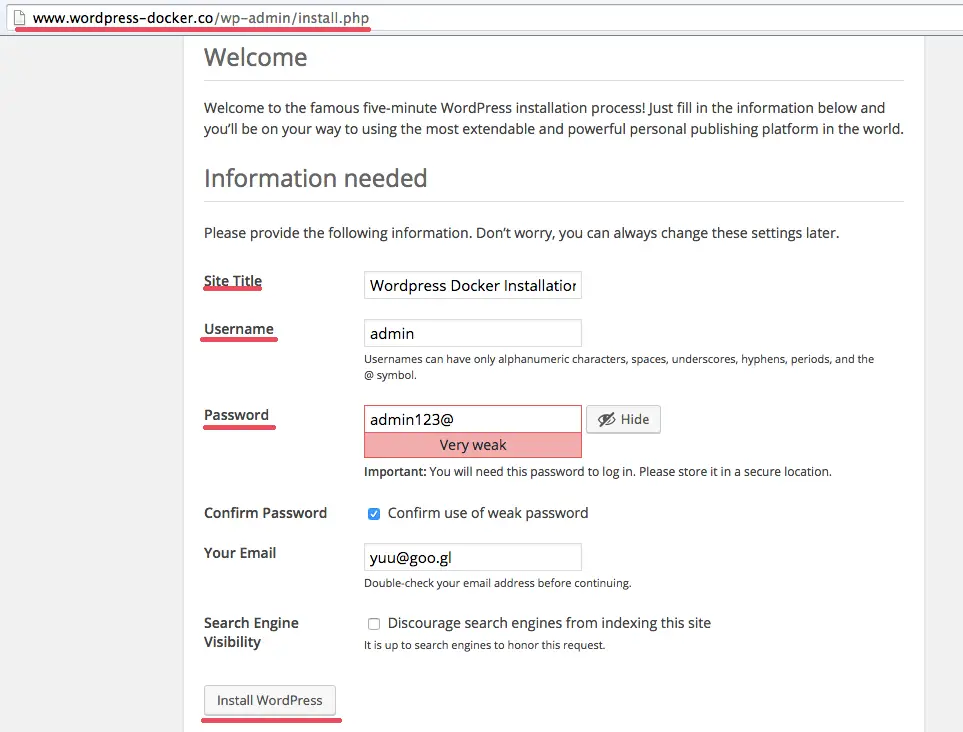Click the Password field with admin123@

(473, 419)
